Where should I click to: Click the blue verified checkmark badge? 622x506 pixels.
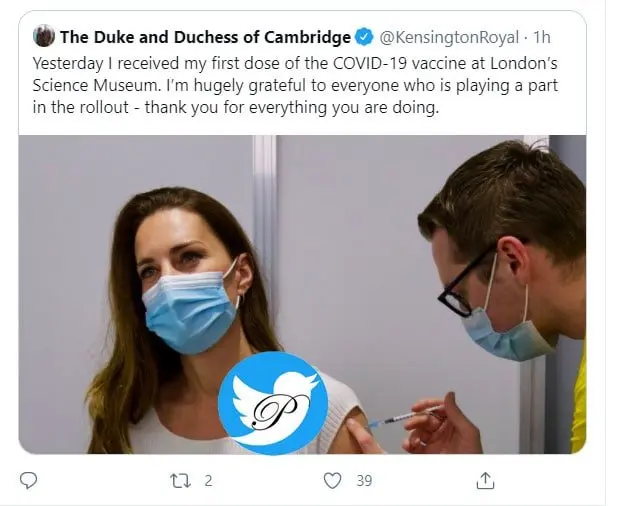[366, 38]
